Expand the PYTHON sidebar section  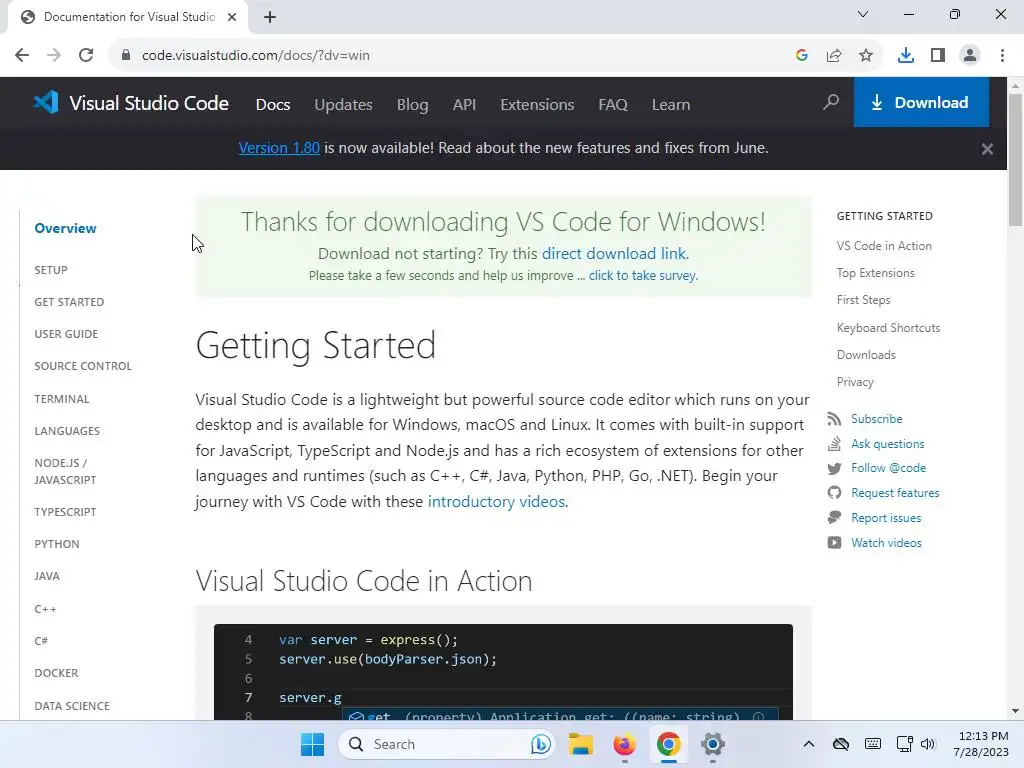coord(57,544)
